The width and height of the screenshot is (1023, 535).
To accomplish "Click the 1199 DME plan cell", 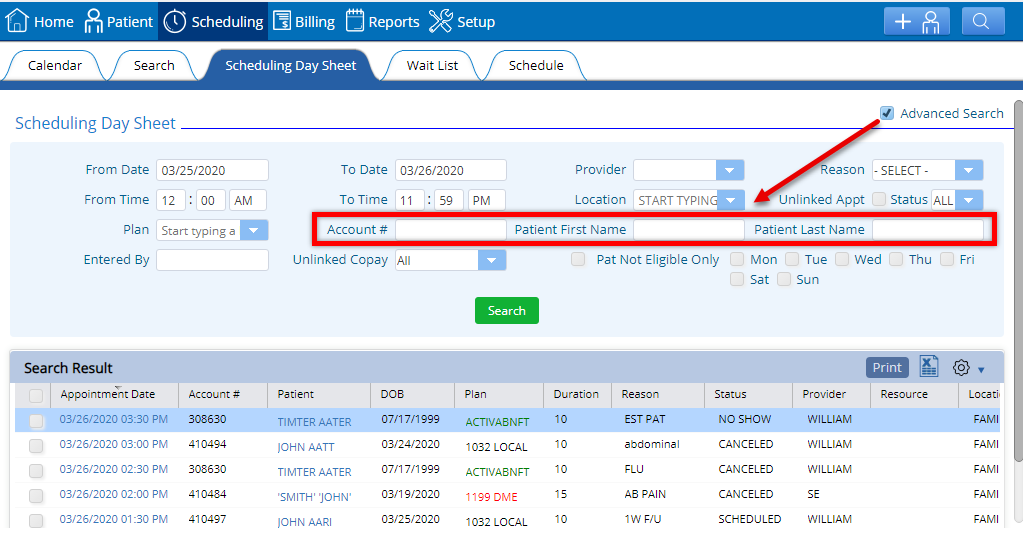I will point(491,497).
